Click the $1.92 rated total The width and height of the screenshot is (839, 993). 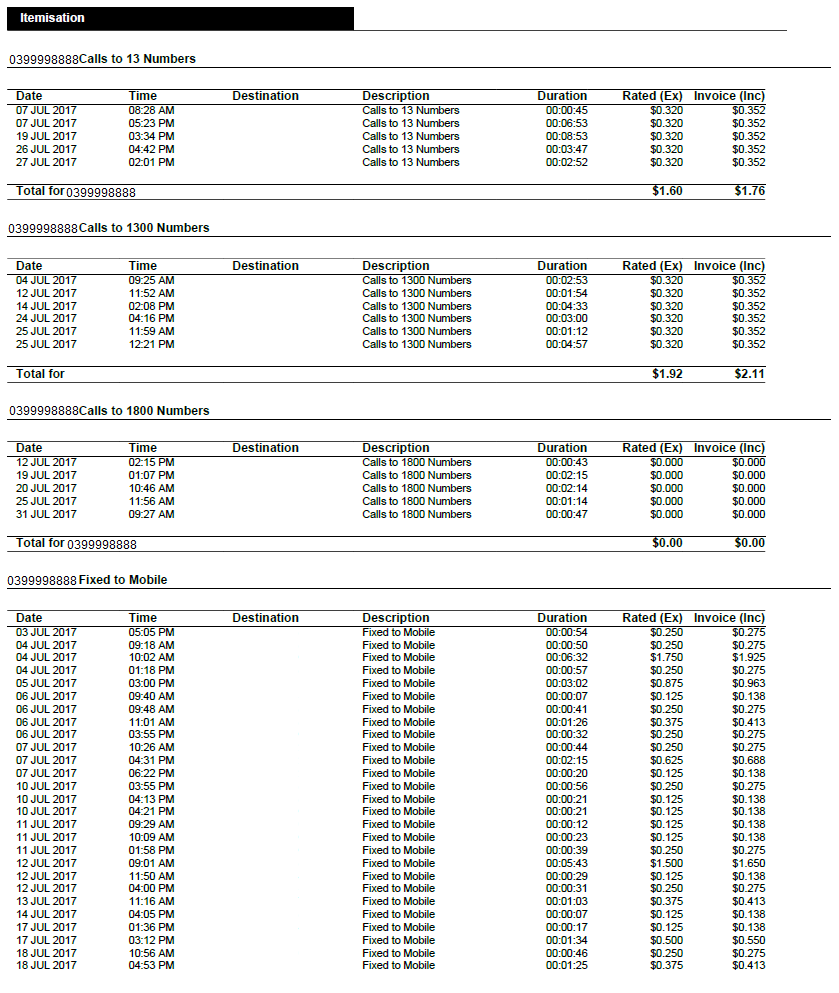point(667,374)
